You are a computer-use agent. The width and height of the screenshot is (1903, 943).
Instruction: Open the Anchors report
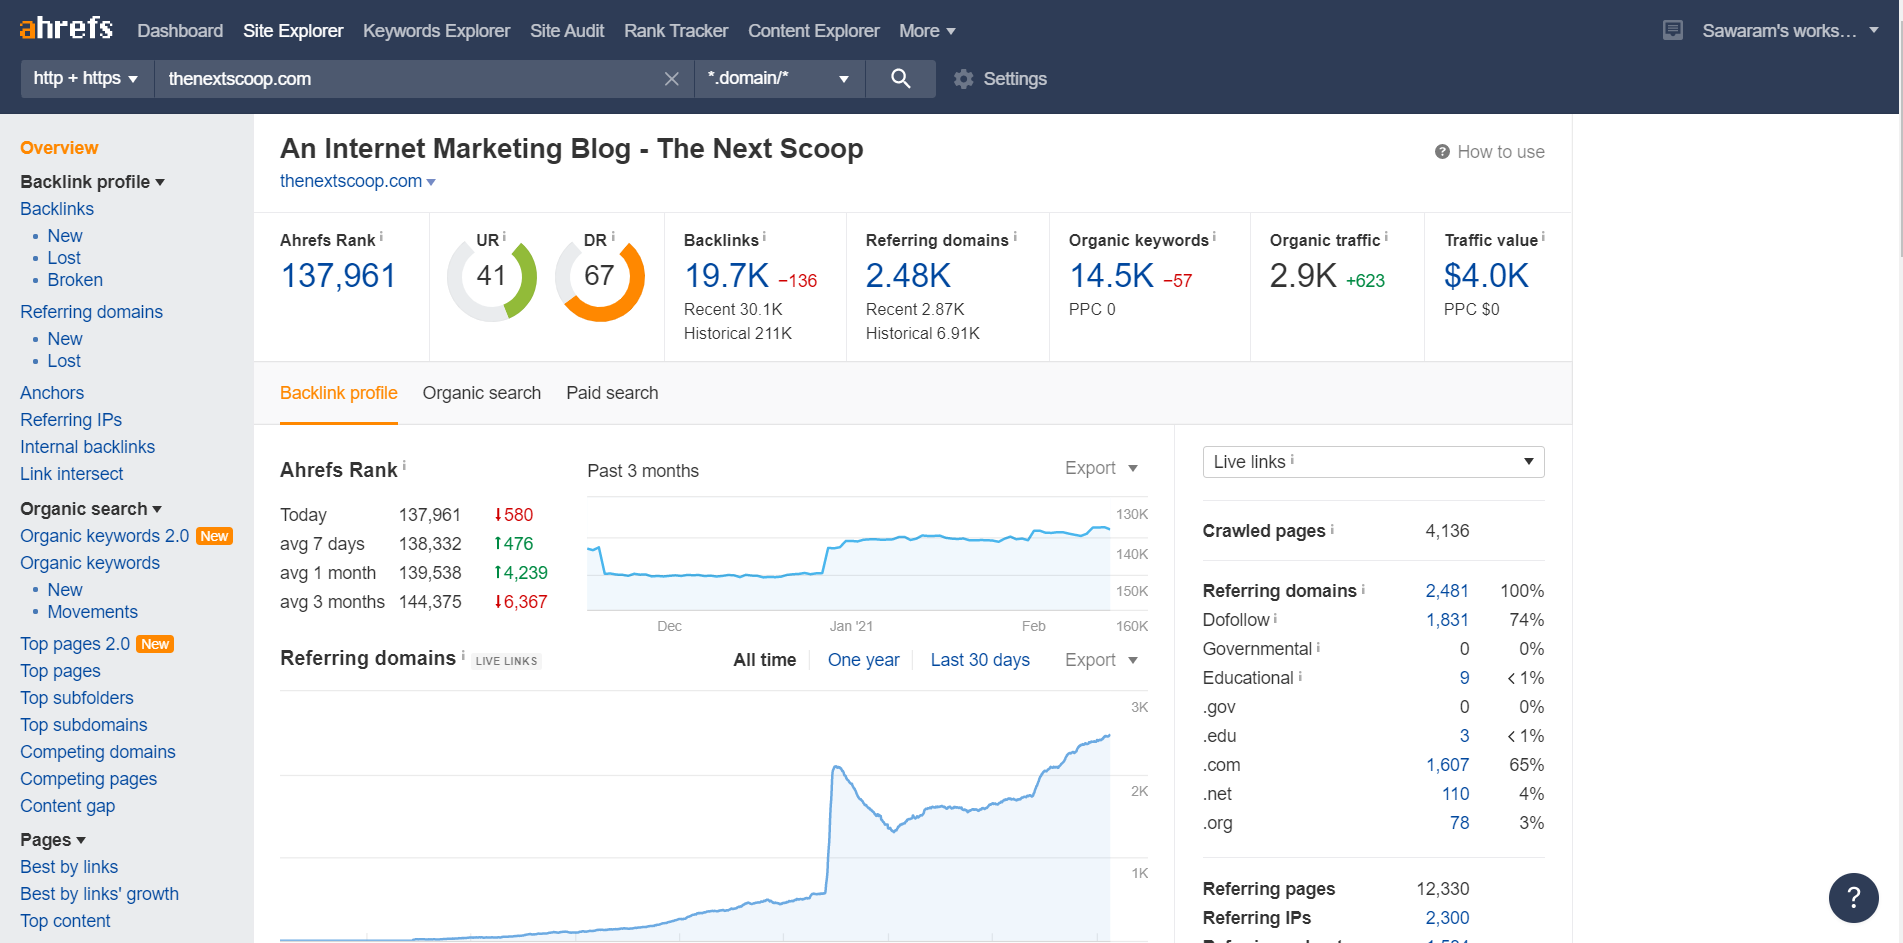tap(52, 393)
